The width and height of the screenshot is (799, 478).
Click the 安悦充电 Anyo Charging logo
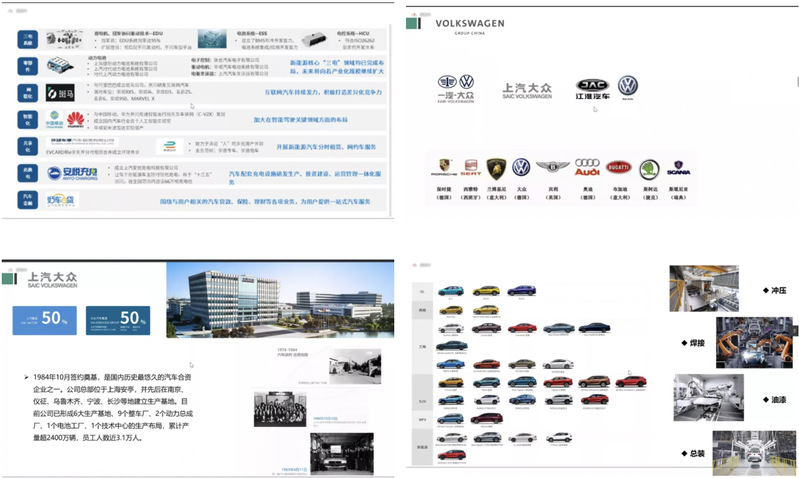click(x=72, y=173)
